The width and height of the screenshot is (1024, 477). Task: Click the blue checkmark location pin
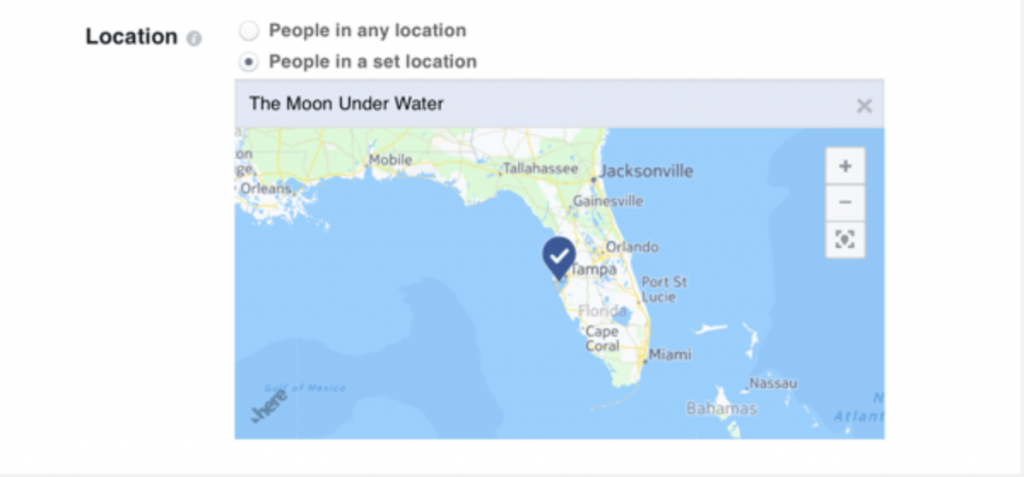[559, 257]
